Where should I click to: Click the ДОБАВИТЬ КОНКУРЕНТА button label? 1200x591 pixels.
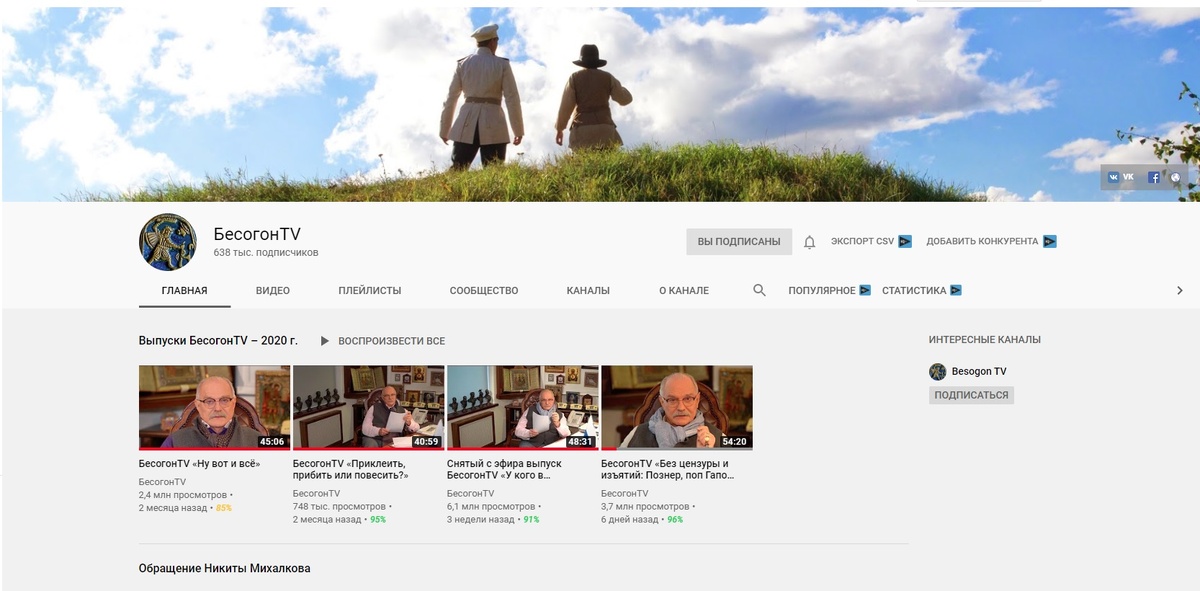click(x=982, y=241)
